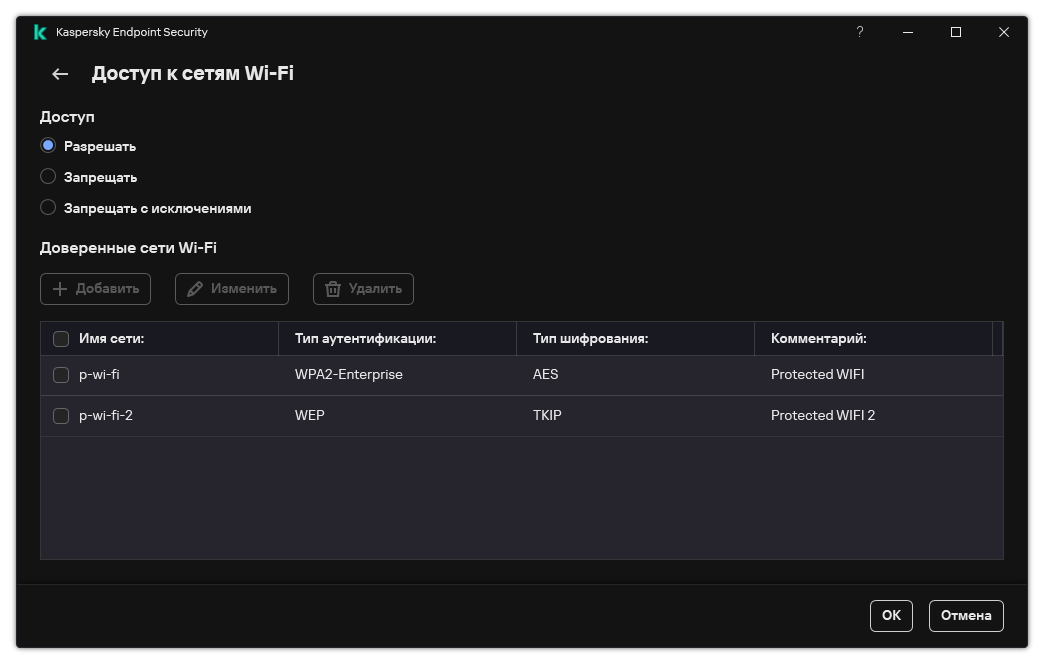The image size is (1044, 664).
Task: Check the p-wi-fi-2 network checkbox
Action: click(x=61, y=416)
